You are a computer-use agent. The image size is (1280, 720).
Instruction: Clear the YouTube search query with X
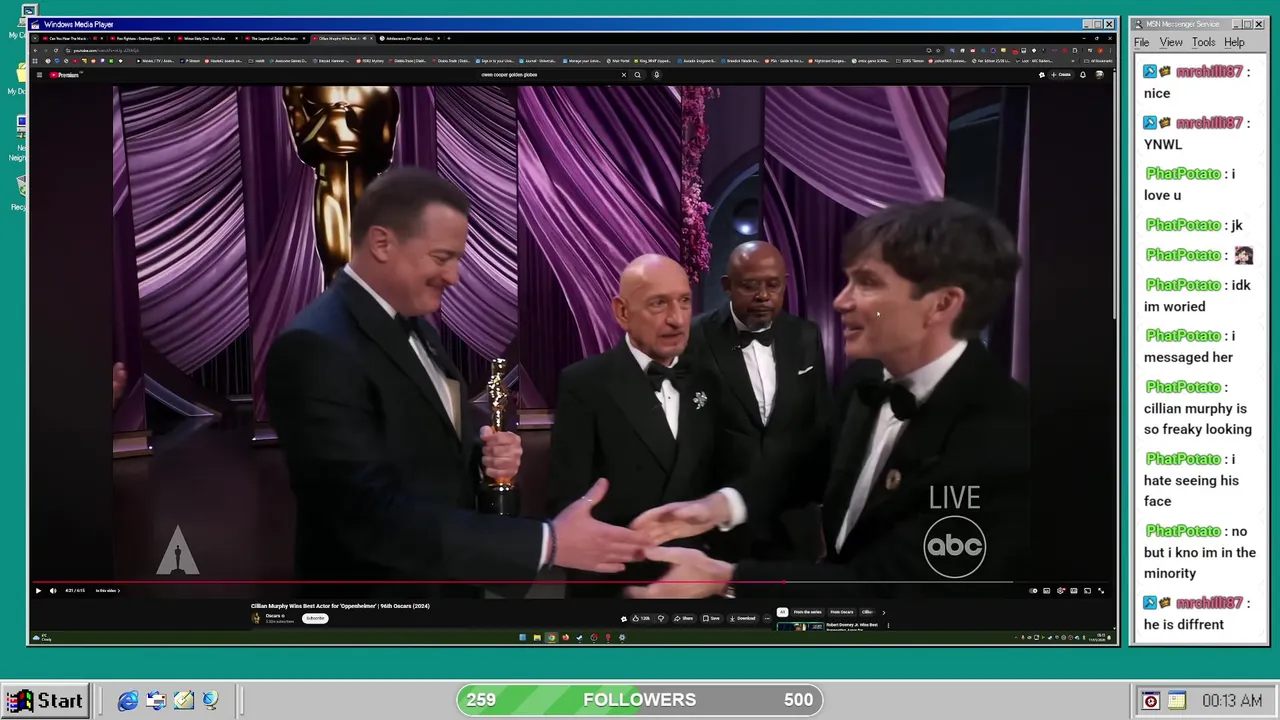(x=624, y=75)
